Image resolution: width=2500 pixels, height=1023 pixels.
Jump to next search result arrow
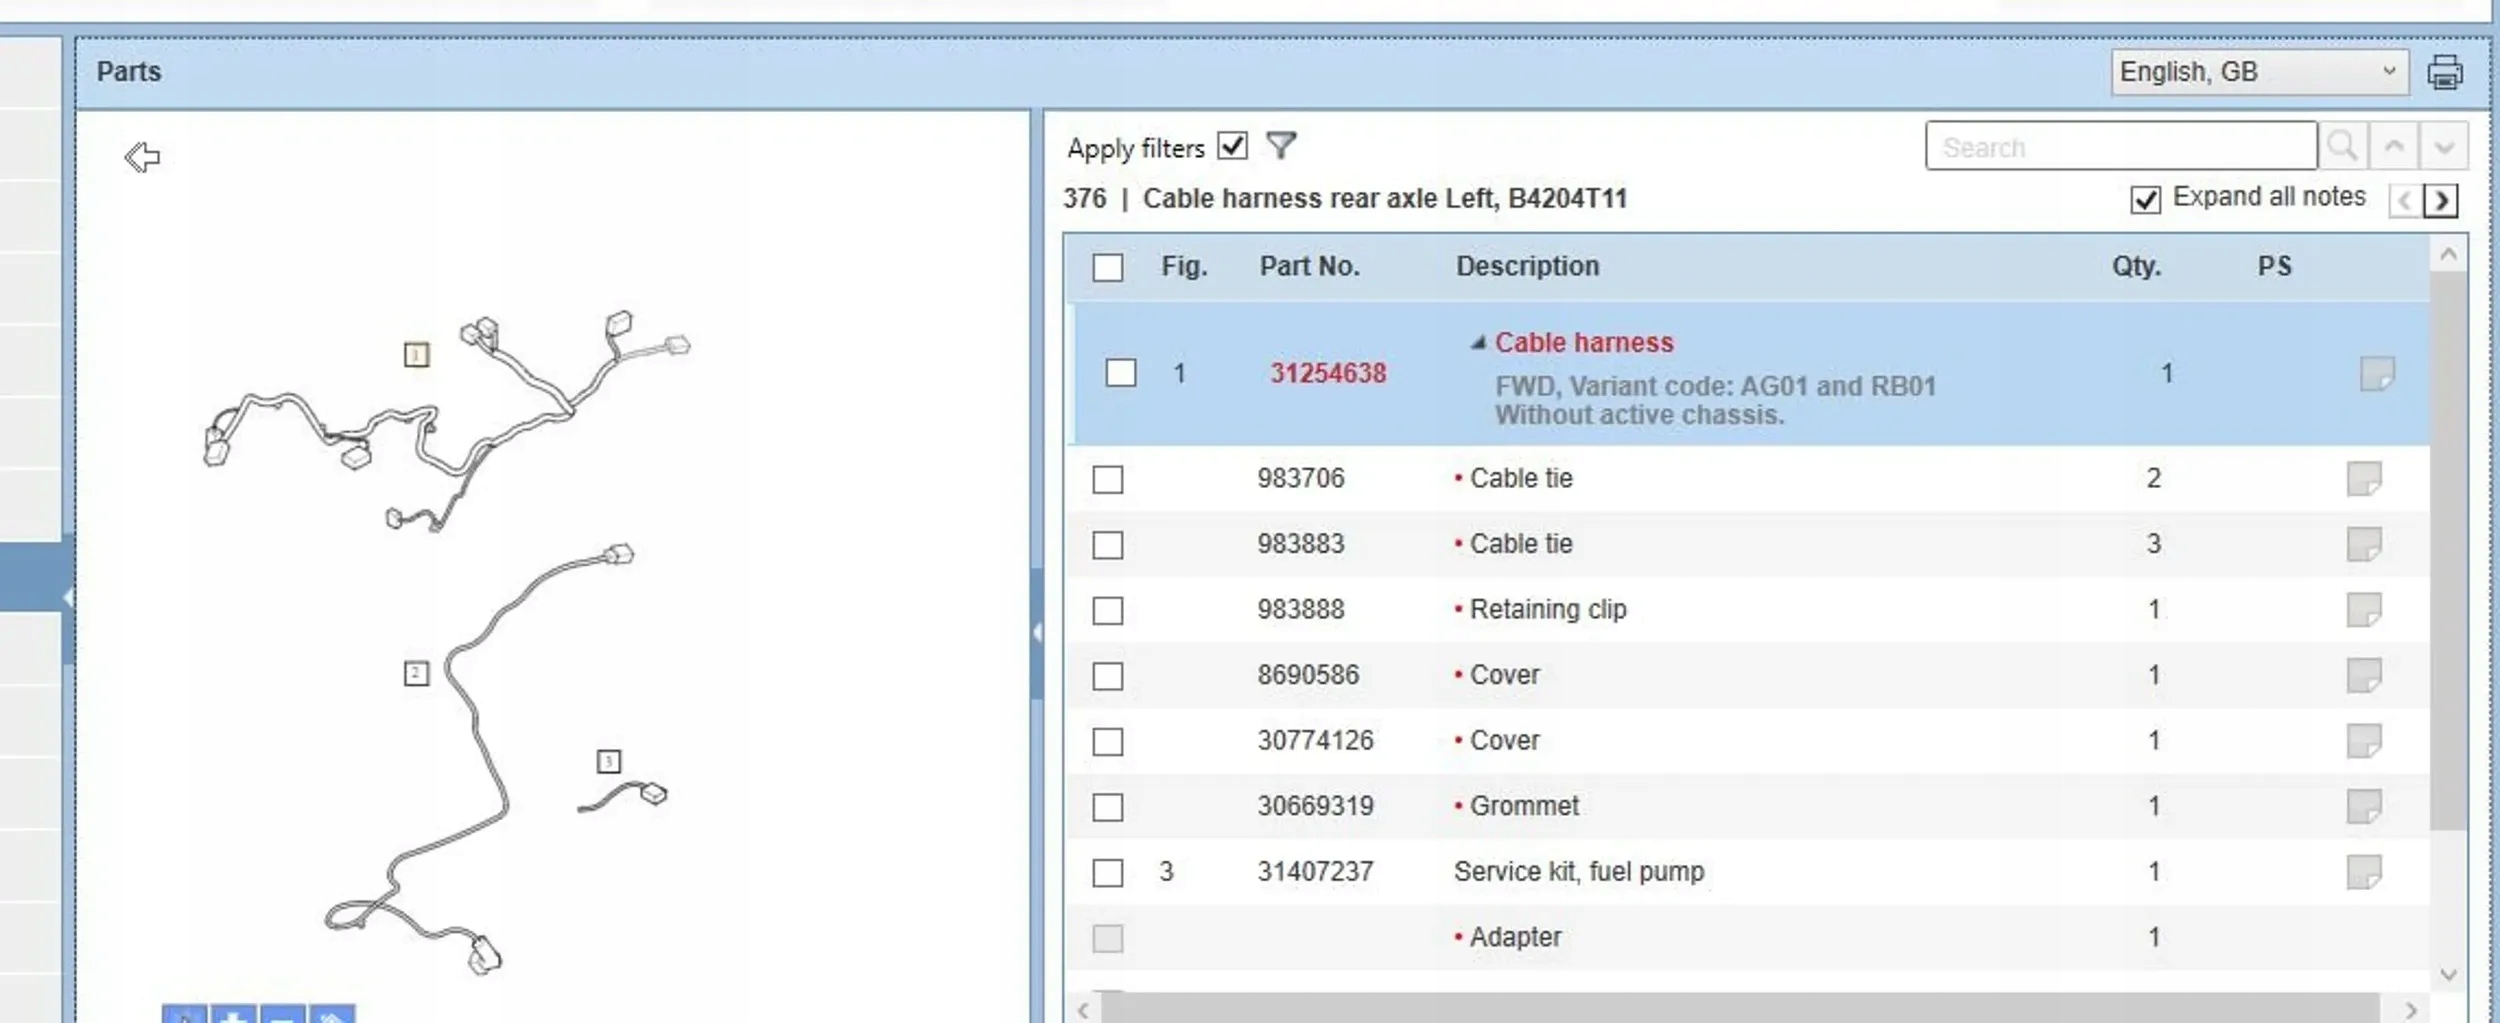pos(2444,147)
